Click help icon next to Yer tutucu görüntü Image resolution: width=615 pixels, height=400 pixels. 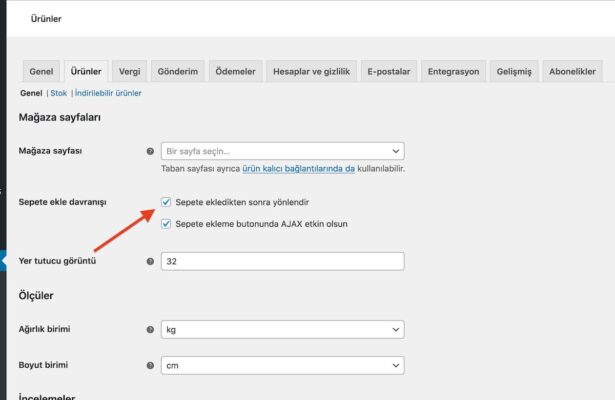[x=150, y=261]
